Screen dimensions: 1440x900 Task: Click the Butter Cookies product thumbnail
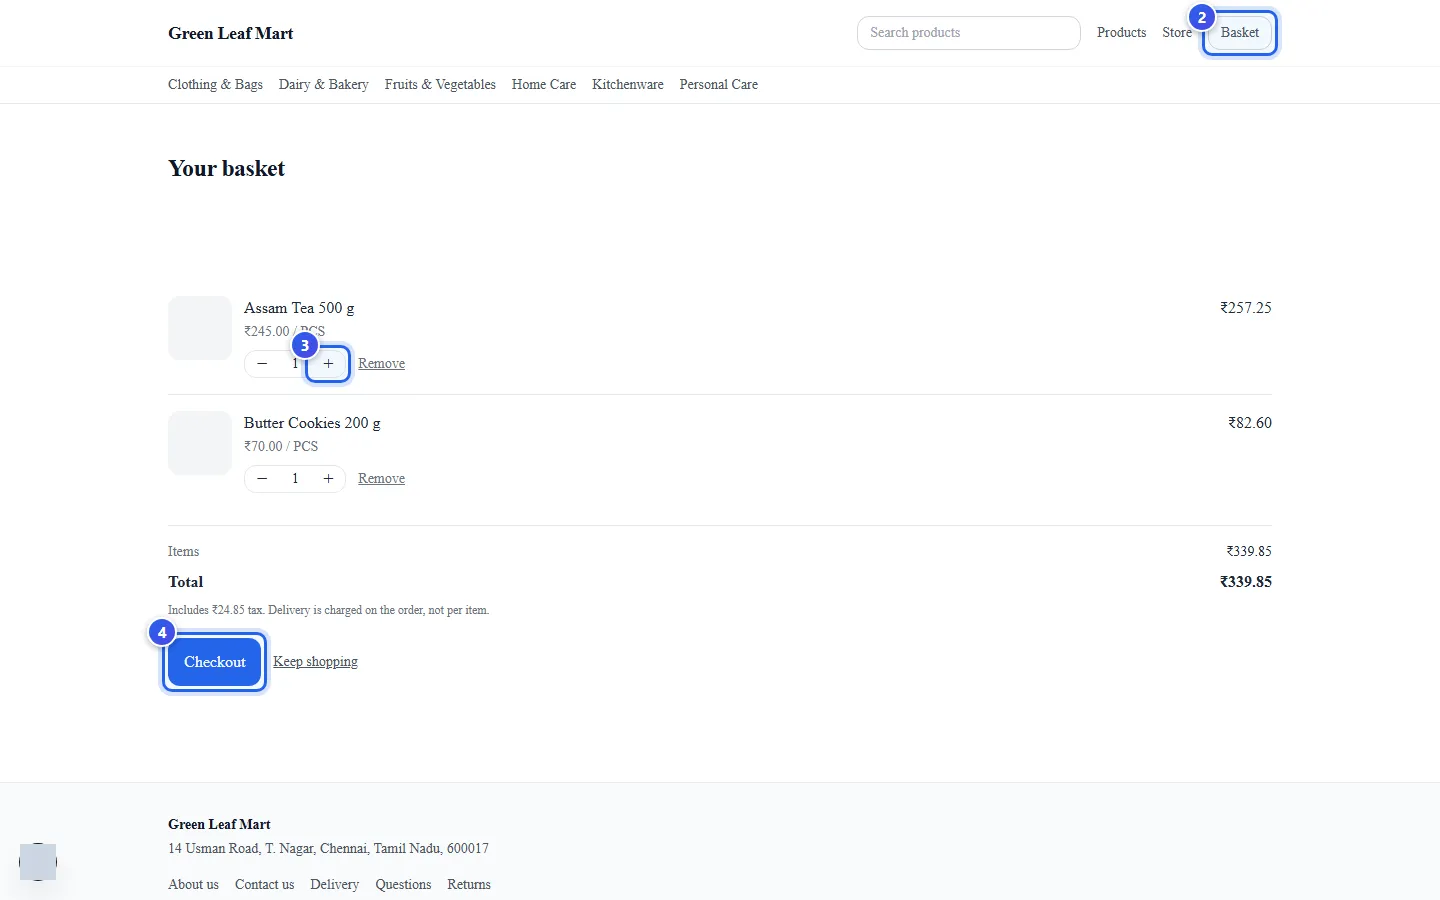pos(200,443)
